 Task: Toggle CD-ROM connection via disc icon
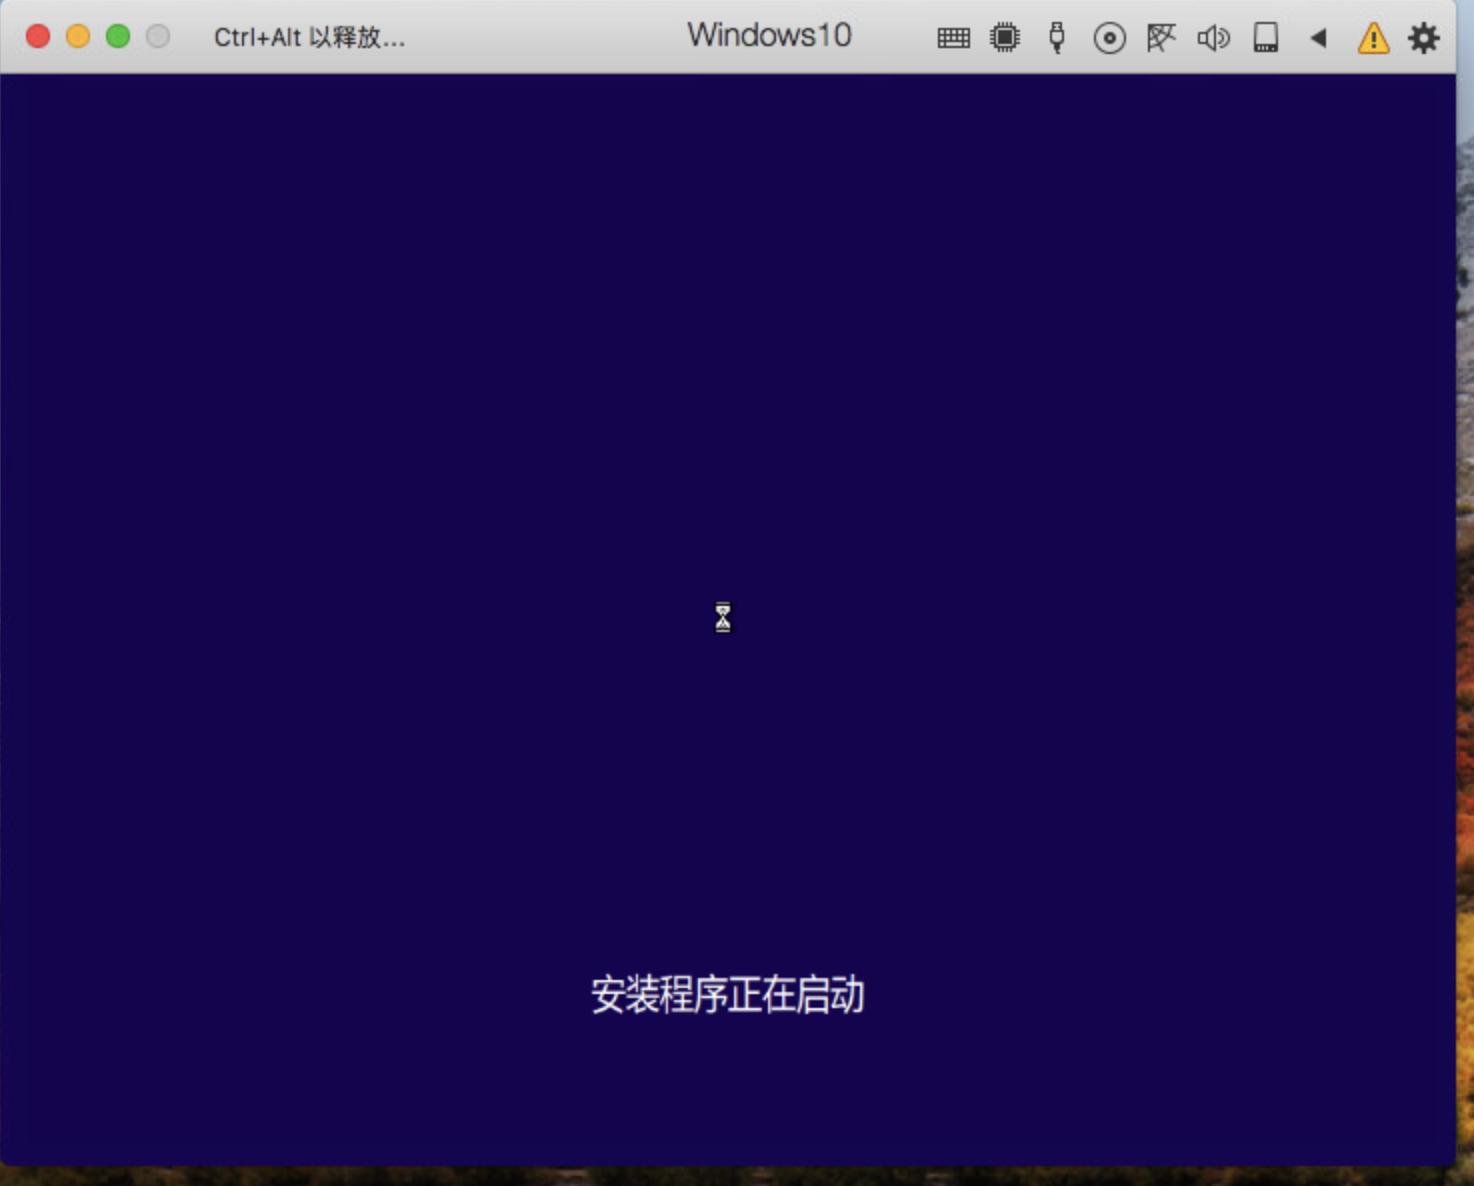click(x=1109, y=38)
